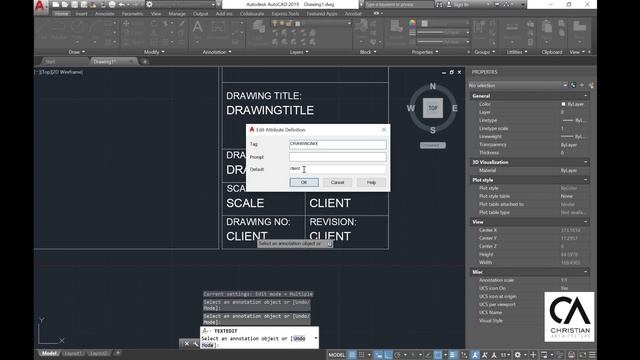The height and width of the screenshot is (360, 640).
Task: Click the Layer Properties icon
Action: 259,27
